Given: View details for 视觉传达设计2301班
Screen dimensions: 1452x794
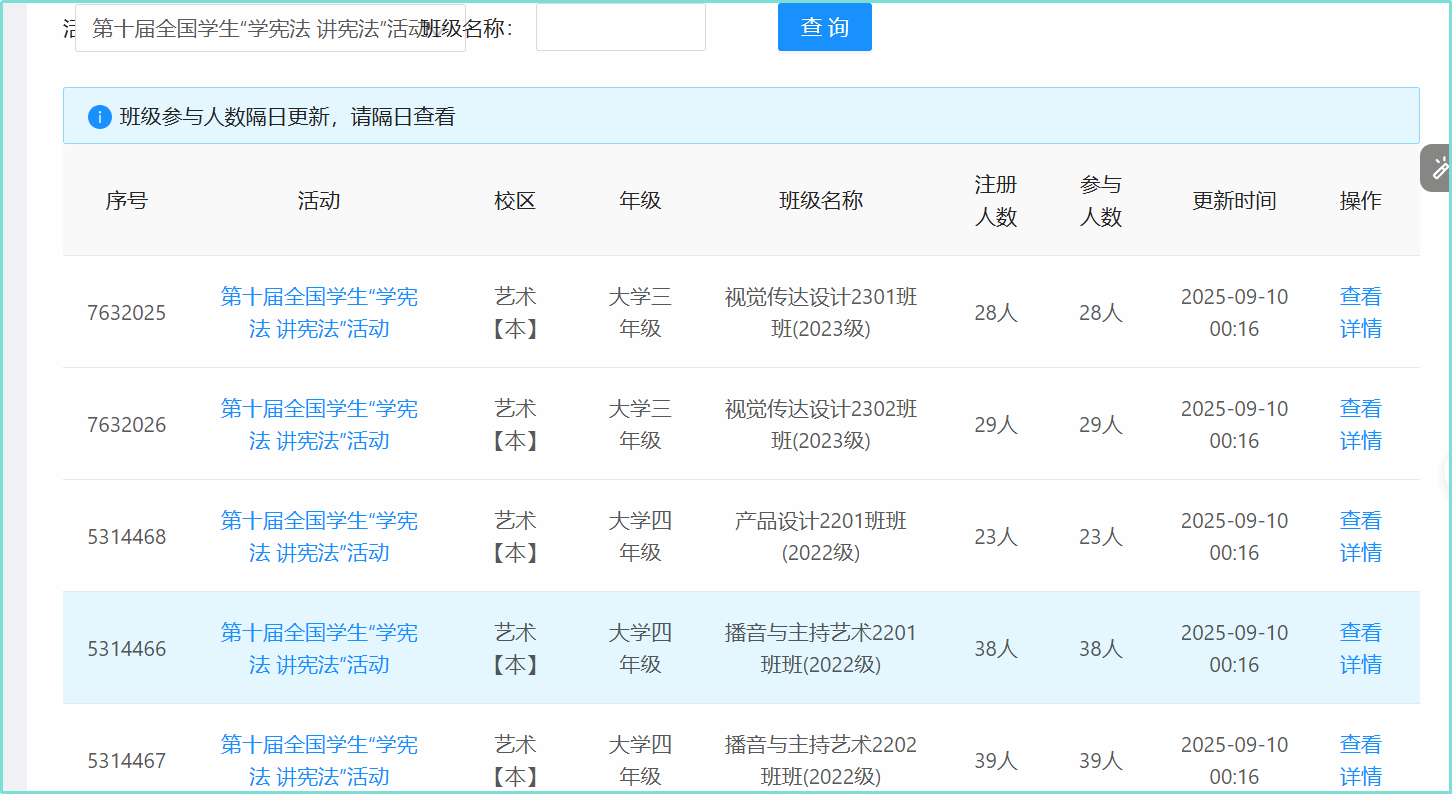Looking at the screenshot, I should tap(1360, 313).
